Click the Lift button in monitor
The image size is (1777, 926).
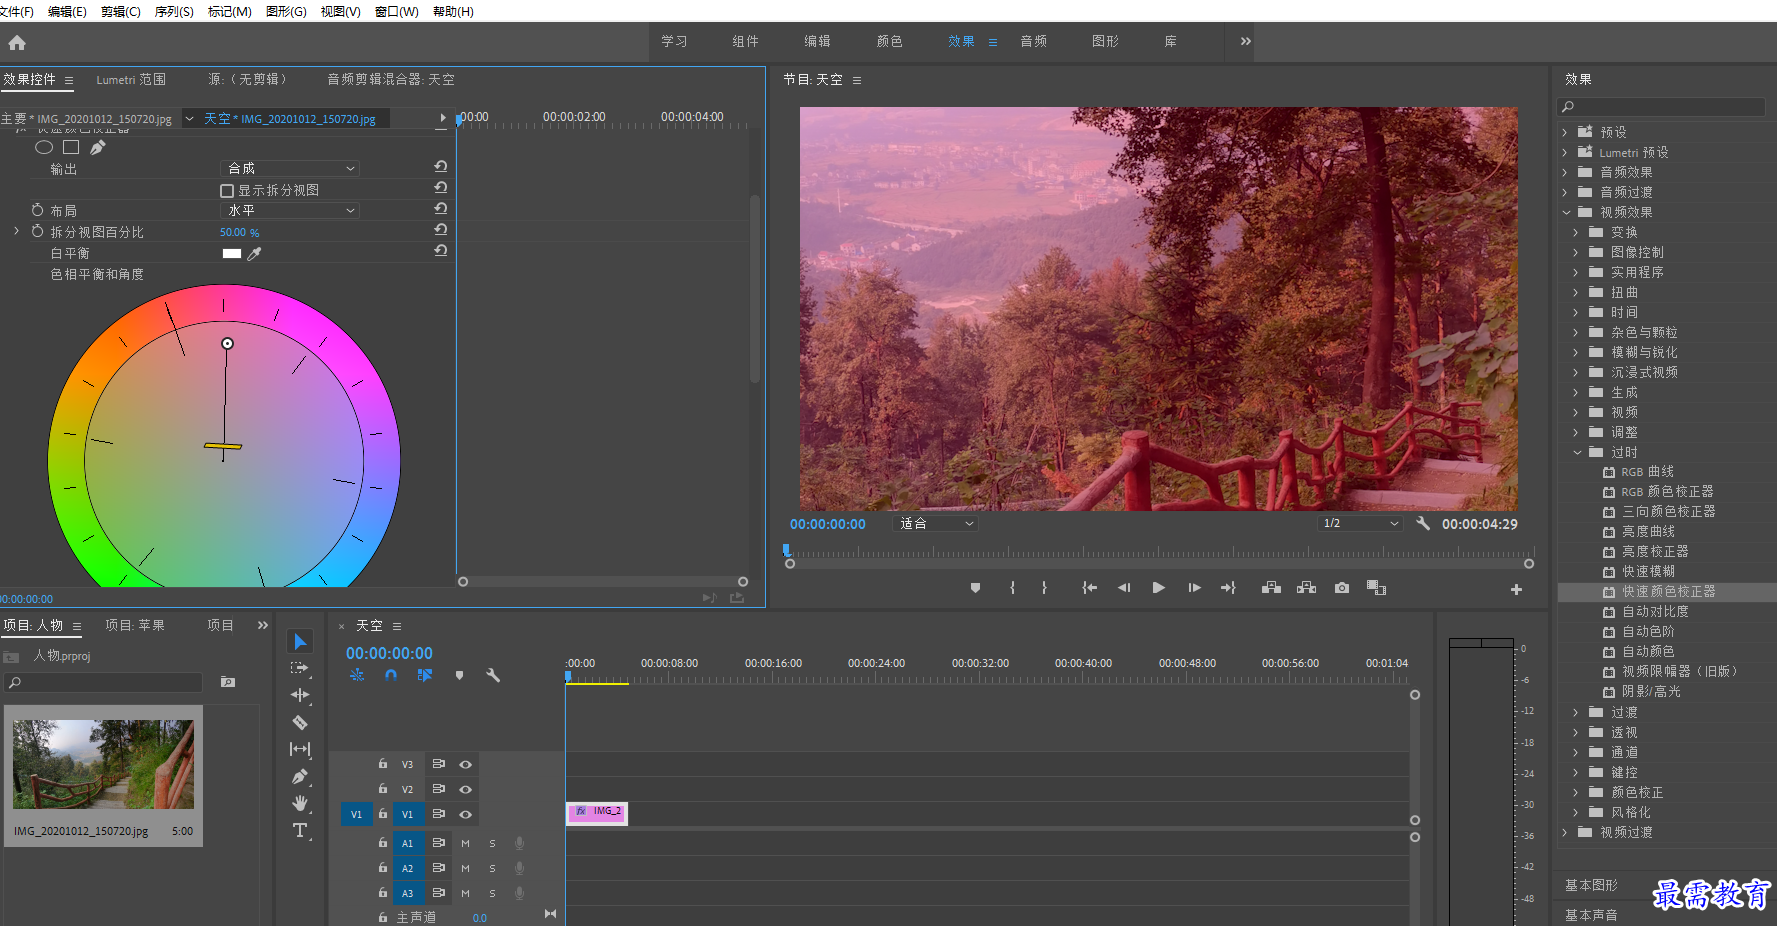click(x=1271, y=588)
